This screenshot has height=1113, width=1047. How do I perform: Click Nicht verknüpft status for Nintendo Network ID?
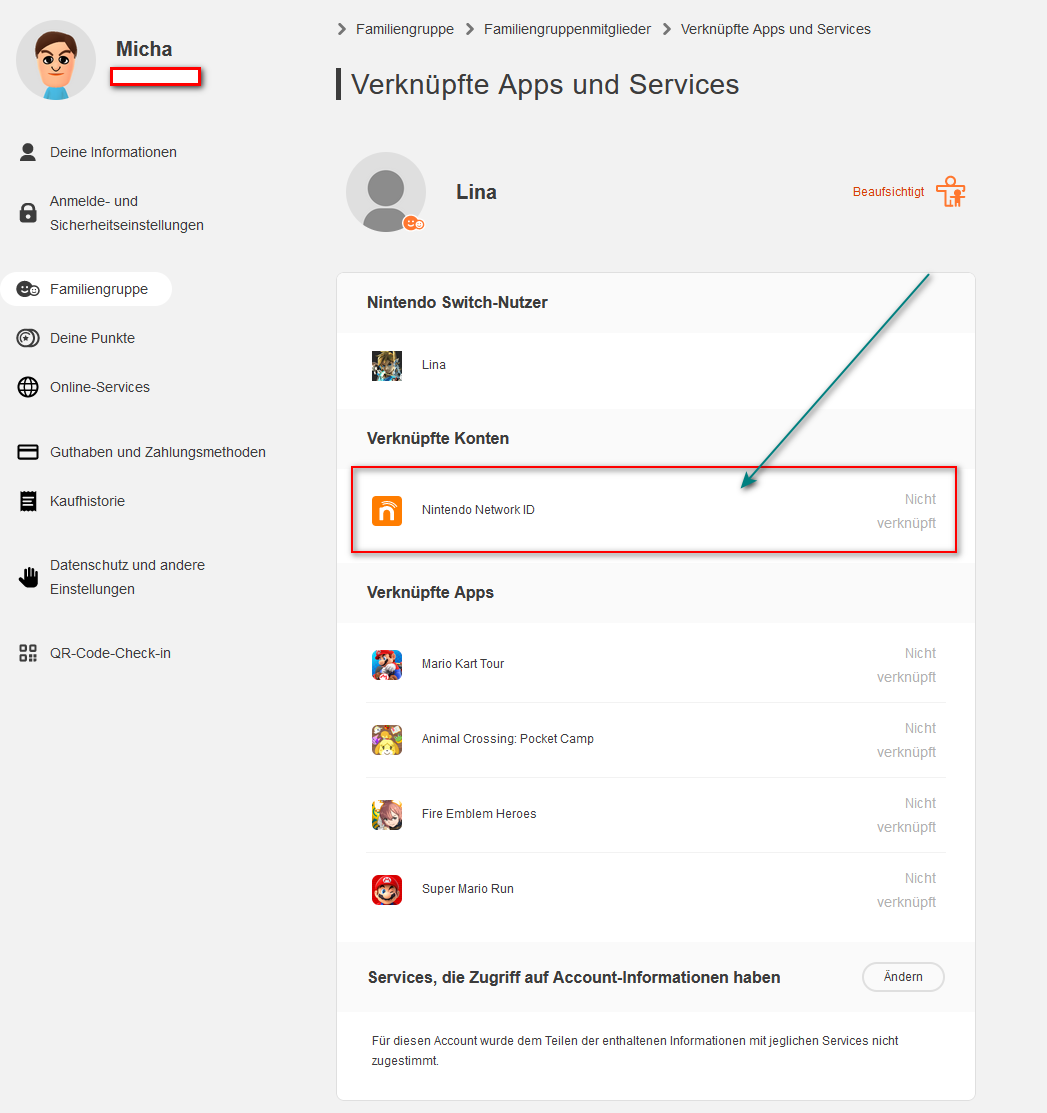coord(906,511)
